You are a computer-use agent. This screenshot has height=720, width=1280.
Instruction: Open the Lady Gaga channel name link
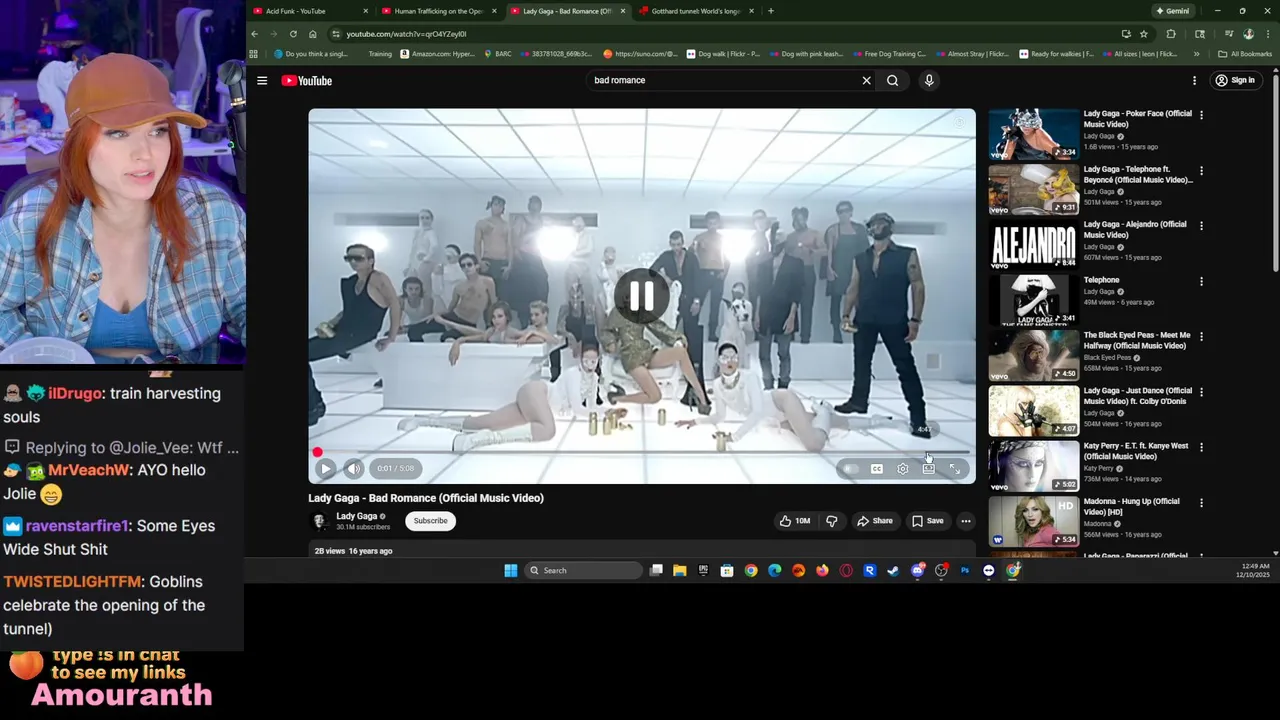tap(357, 516)
